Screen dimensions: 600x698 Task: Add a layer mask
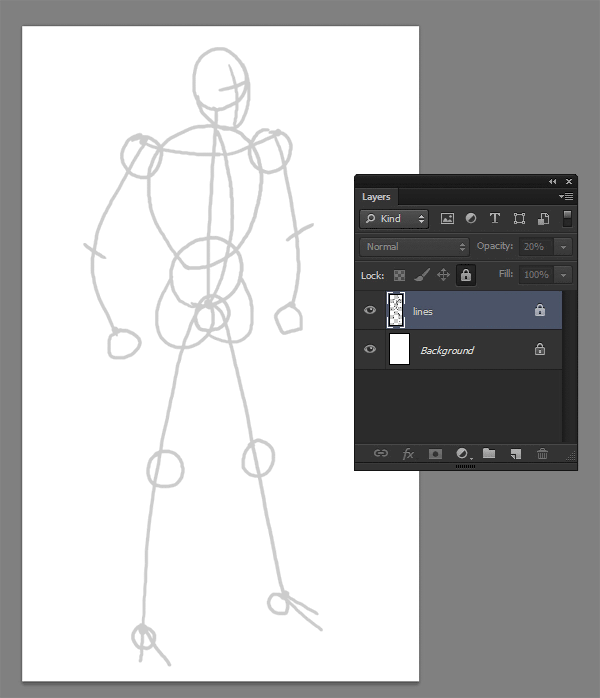click(435, 453)
